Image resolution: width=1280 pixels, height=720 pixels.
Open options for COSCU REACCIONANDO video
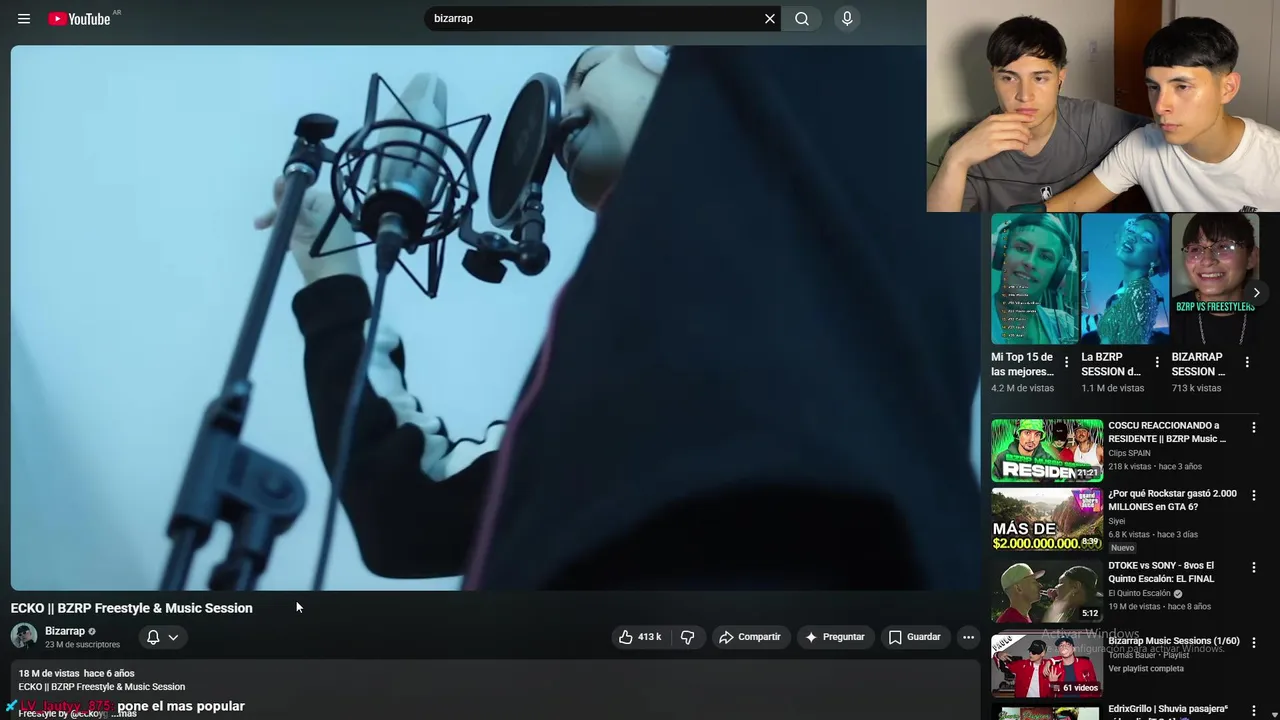pos(1254,428)
